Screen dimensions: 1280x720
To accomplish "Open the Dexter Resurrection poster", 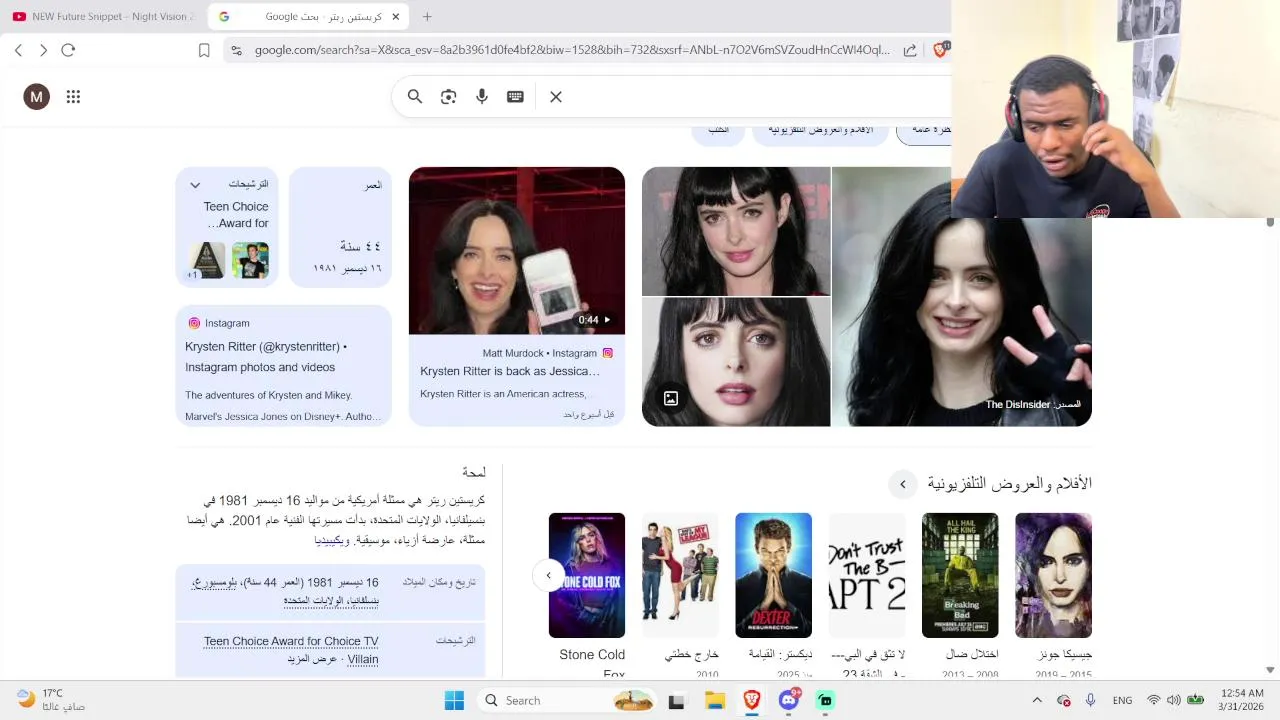I will tap(773, 575).
